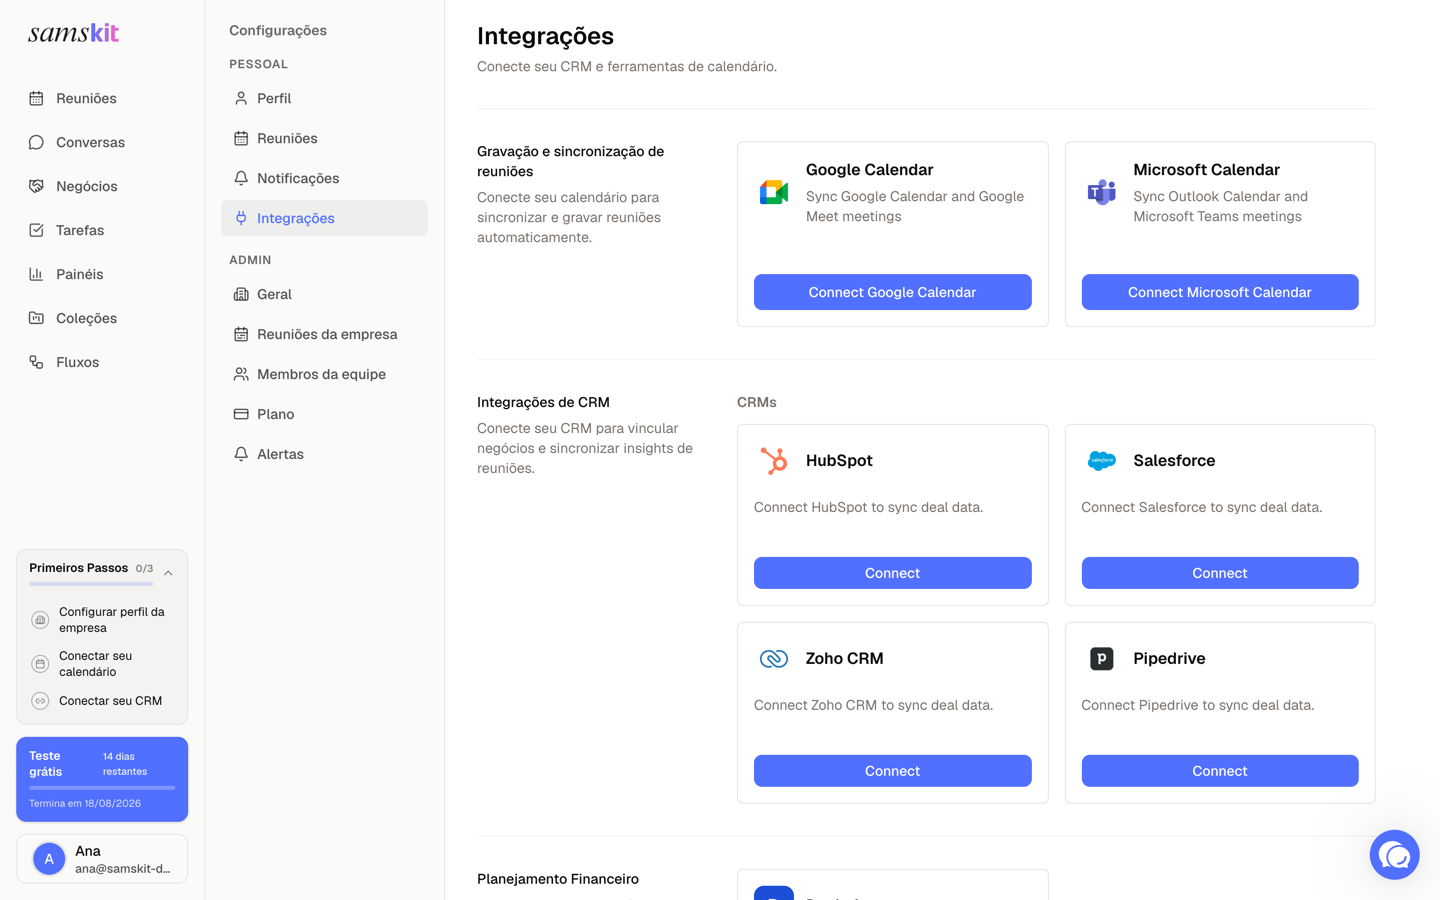Go to Negócios page
This screenshot has width=1440, height=900.
102,186
